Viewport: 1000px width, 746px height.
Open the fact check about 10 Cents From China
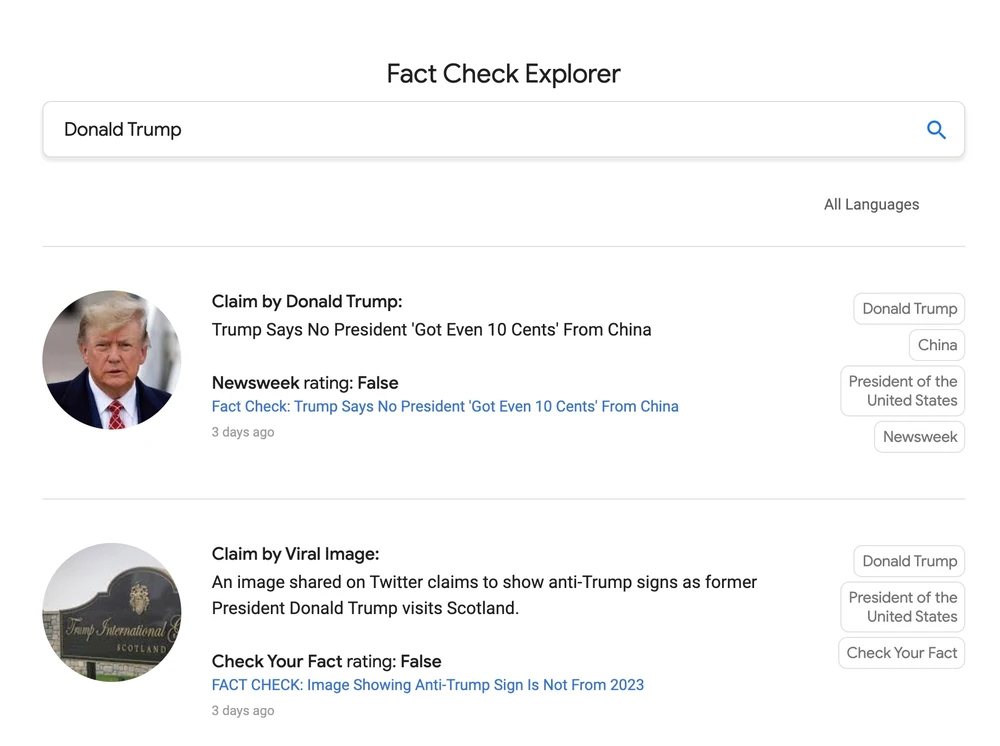click(x=444, y=406)
